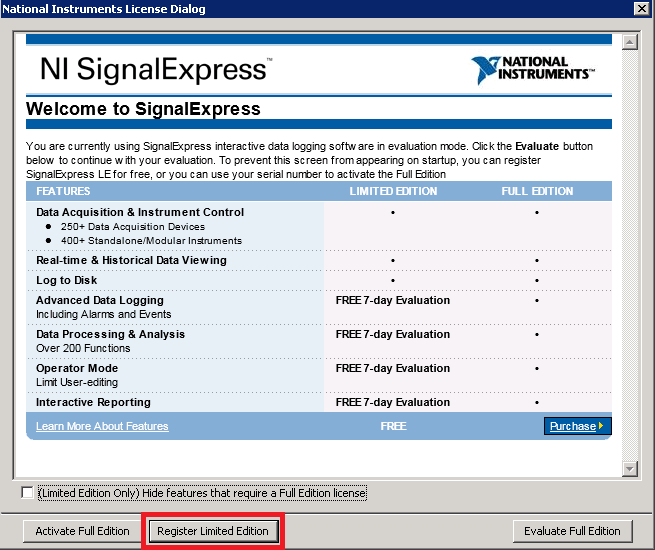Enable Hide features requiring Full Edition checkbox
The image size is (655, 550).
[27, 493]
